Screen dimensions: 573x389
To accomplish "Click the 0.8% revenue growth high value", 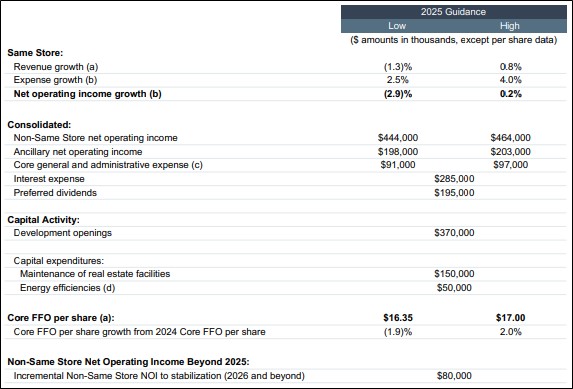I will point(511,67).
